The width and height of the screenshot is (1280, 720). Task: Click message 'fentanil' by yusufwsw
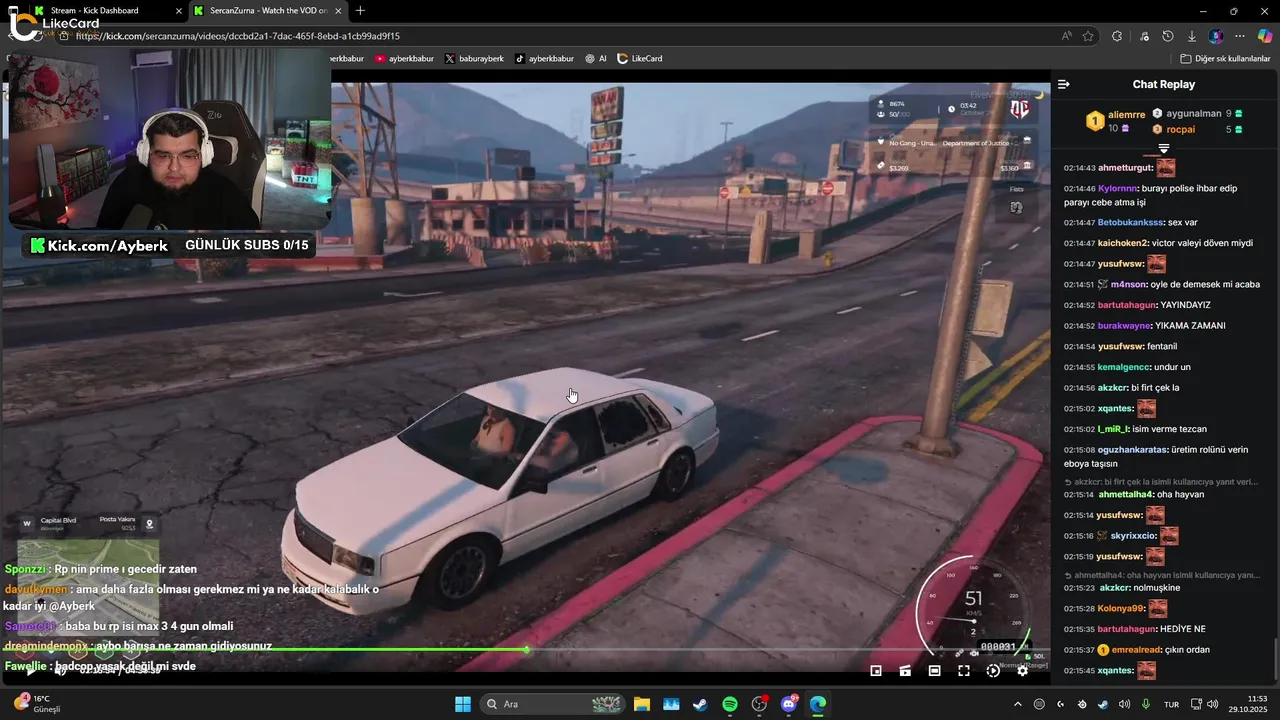[x=1162, y=346]
